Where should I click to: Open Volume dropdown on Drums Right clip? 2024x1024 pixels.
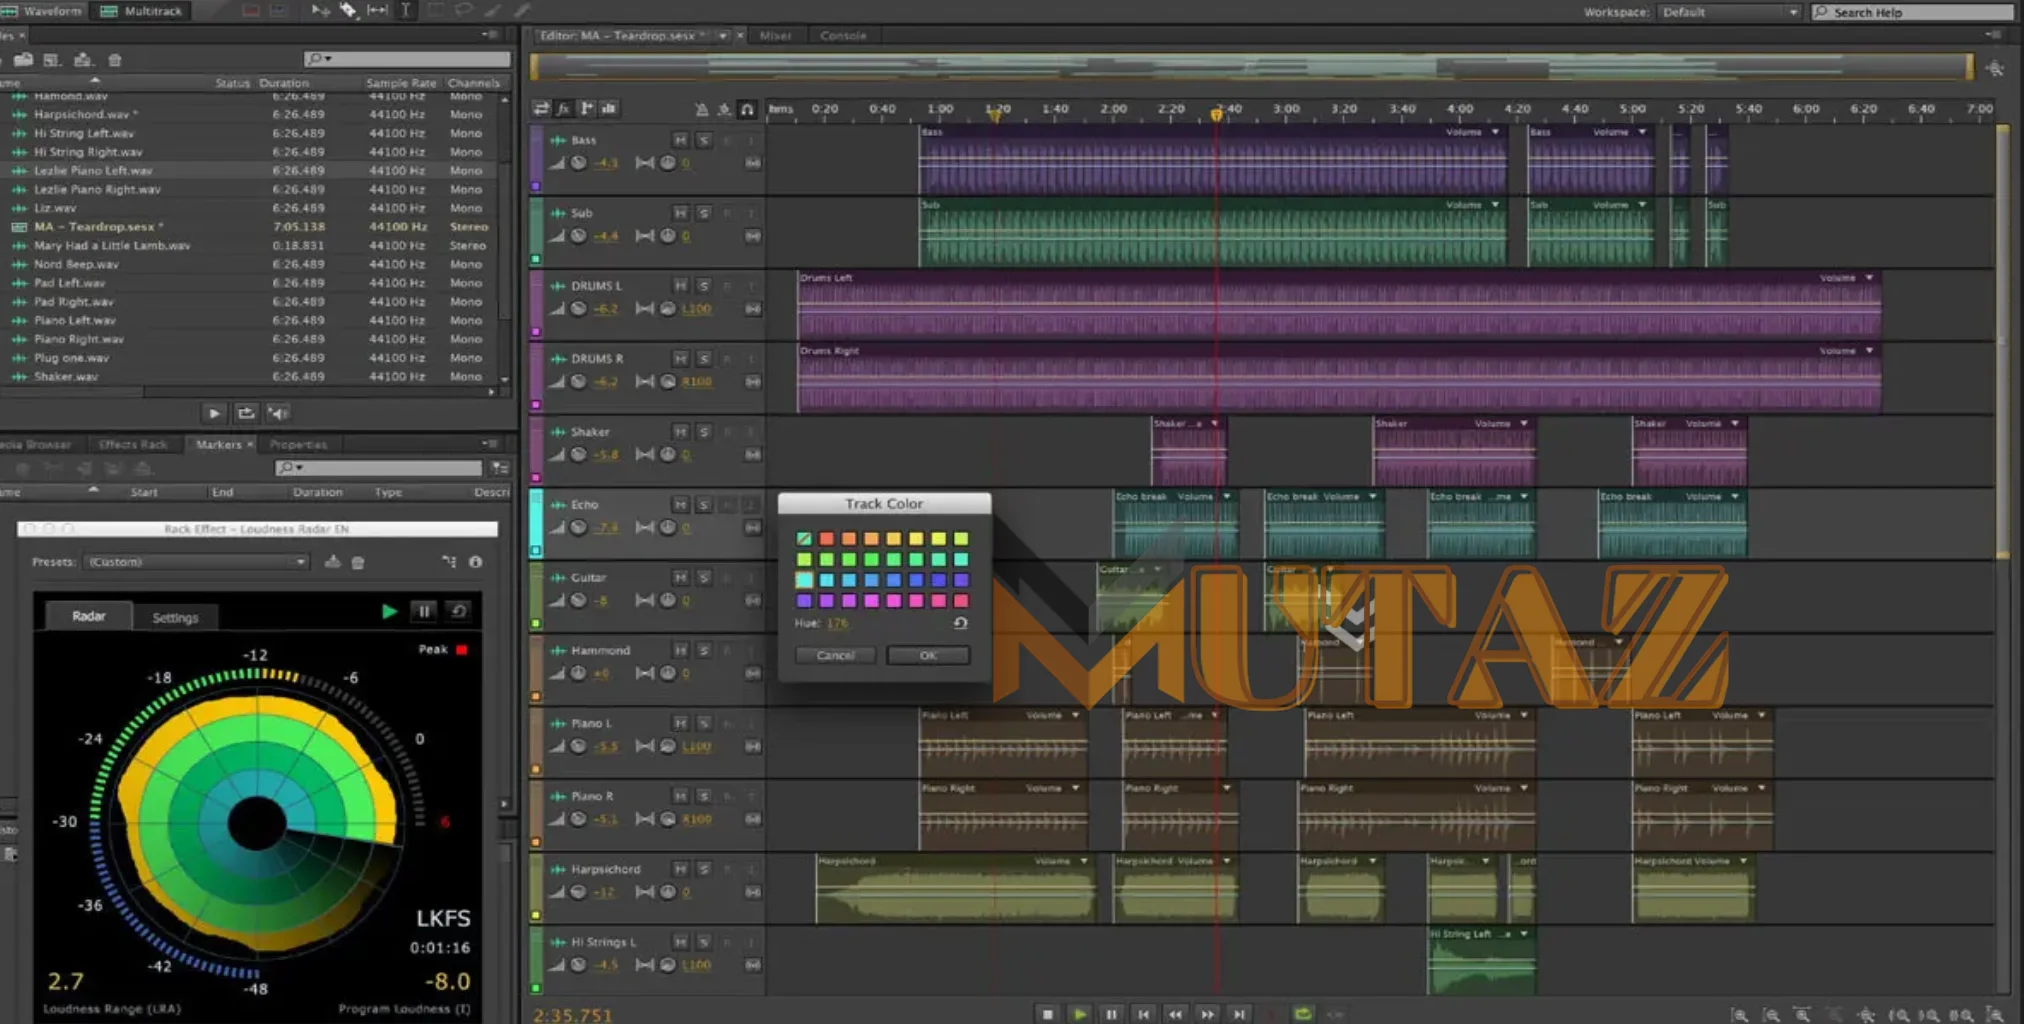(x=1869, y=351)
